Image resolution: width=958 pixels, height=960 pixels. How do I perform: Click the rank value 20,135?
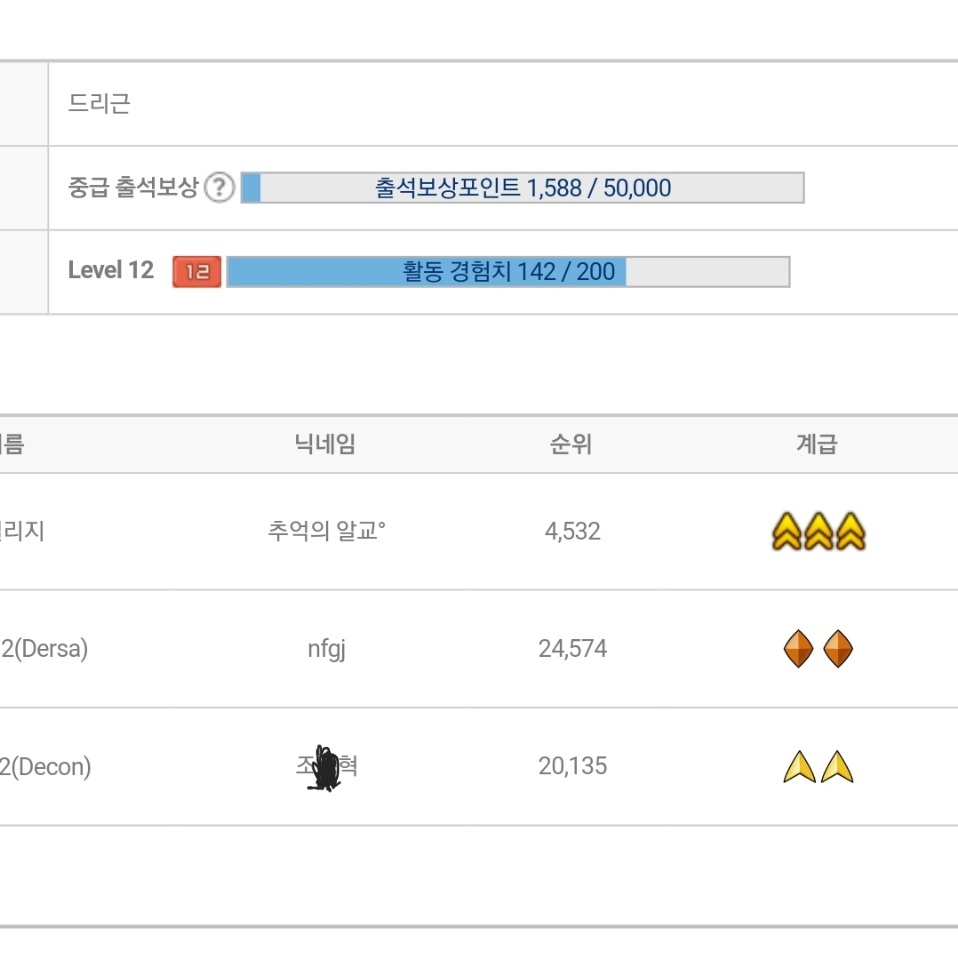(x=572, y=768)
